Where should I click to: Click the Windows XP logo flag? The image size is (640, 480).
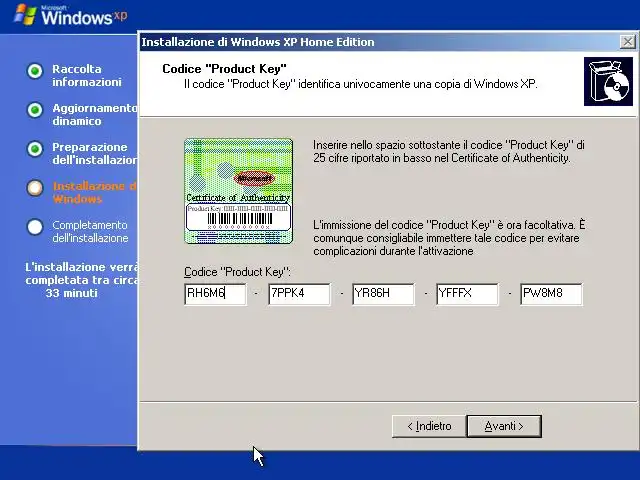(25, 15)
